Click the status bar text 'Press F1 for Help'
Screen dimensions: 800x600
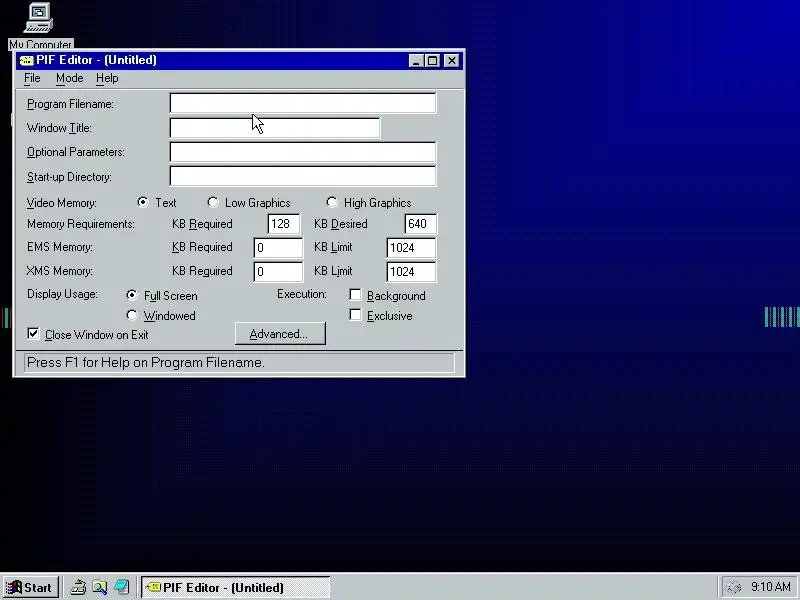pos(146,362)
